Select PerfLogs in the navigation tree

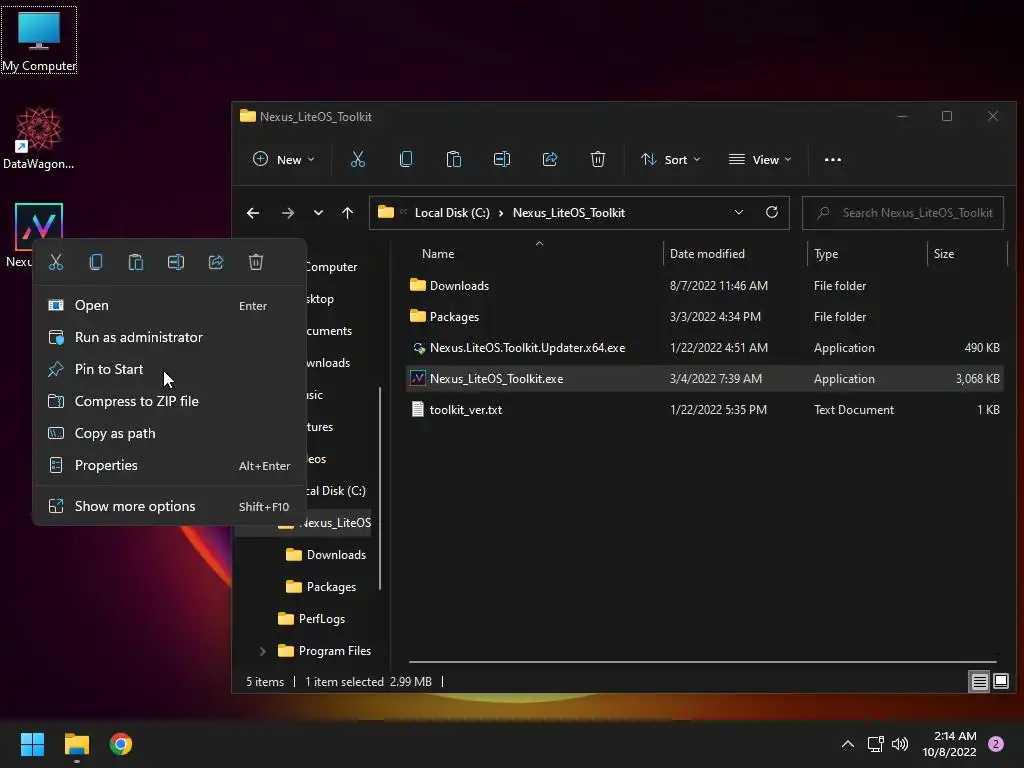click(x=311, y=619)
